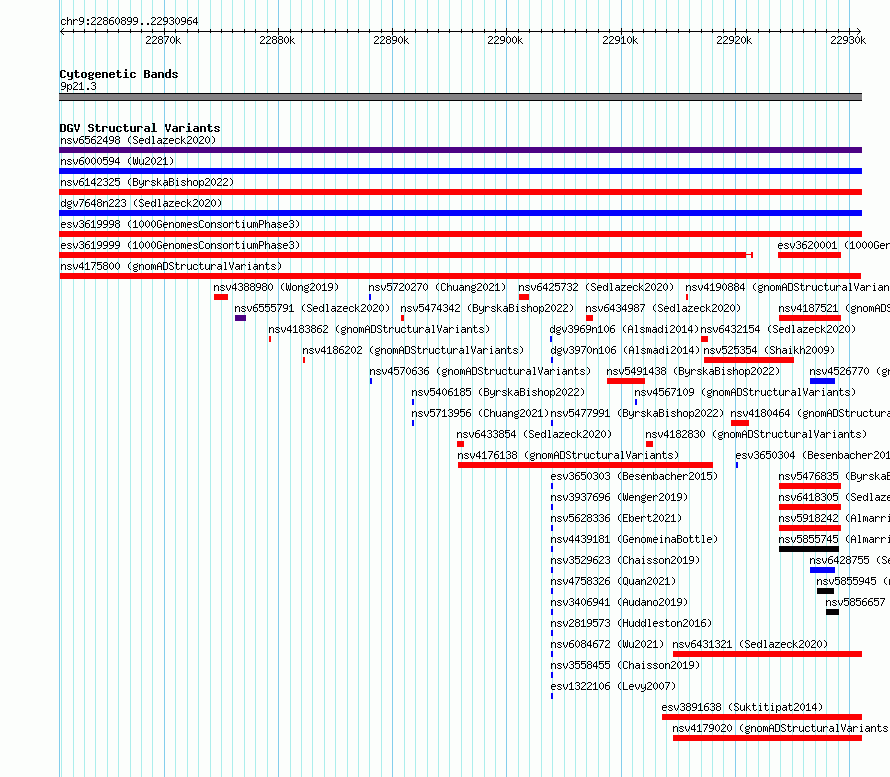This screenshot has width=890, height=777.
Task: Click nsv4176138 (gnomADStructuralVariants) label
Action: coord(568,455)
